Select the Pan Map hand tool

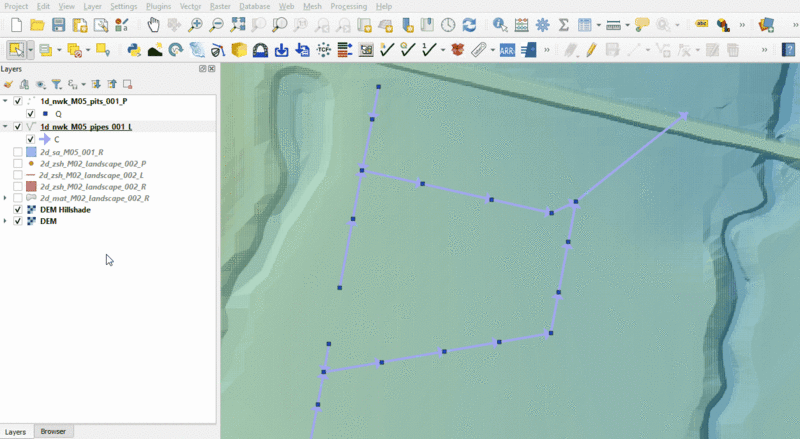[x=152, y=24]
